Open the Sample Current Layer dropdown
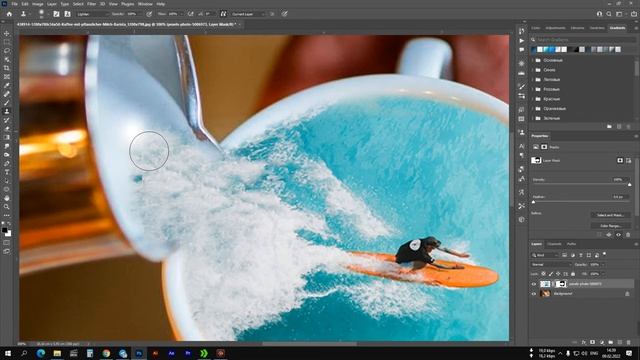640x360 pixels. 248,14
